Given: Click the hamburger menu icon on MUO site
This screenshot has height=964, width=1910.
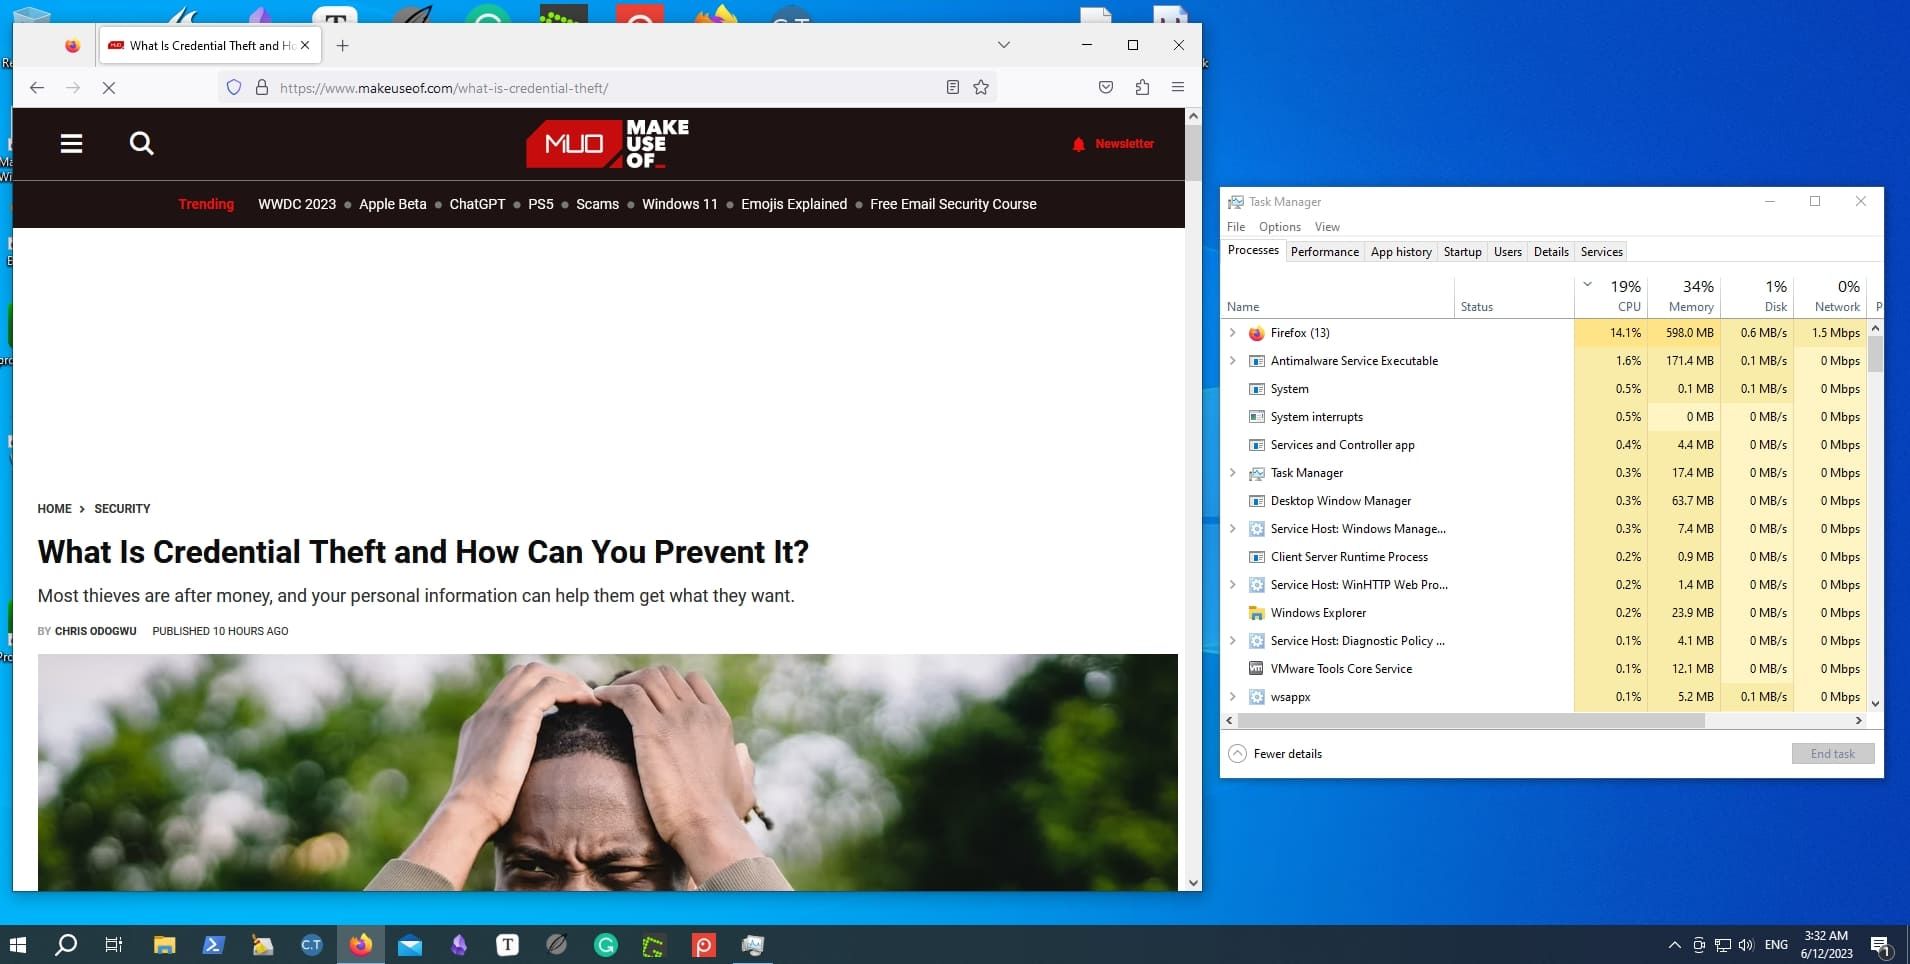Looking at the screenshot, I should pyautogui.click(x=71, y=144).
